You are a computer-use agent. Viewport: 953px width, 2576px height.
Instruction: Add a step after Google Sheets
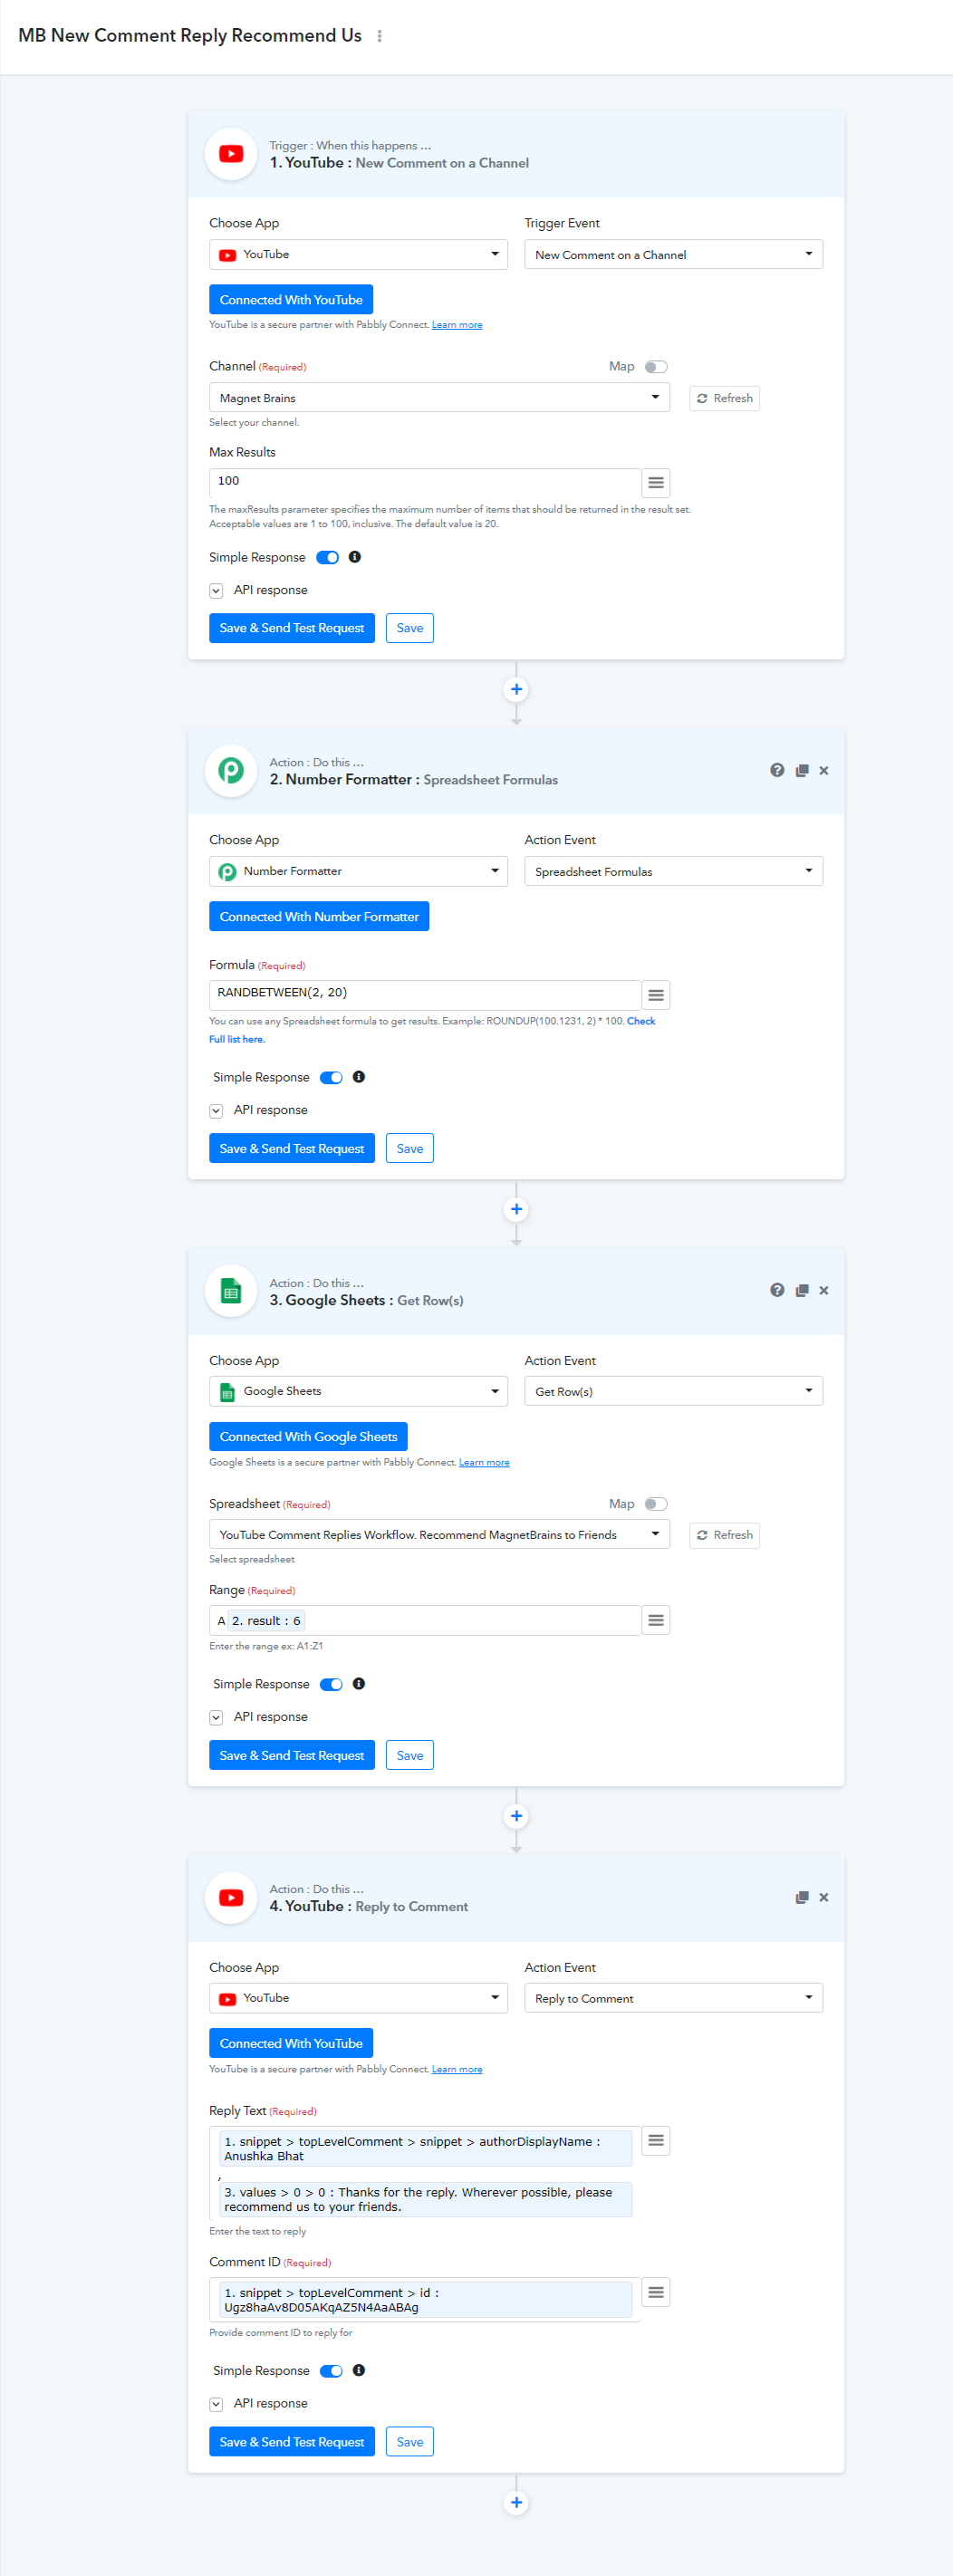[516, 1816]
